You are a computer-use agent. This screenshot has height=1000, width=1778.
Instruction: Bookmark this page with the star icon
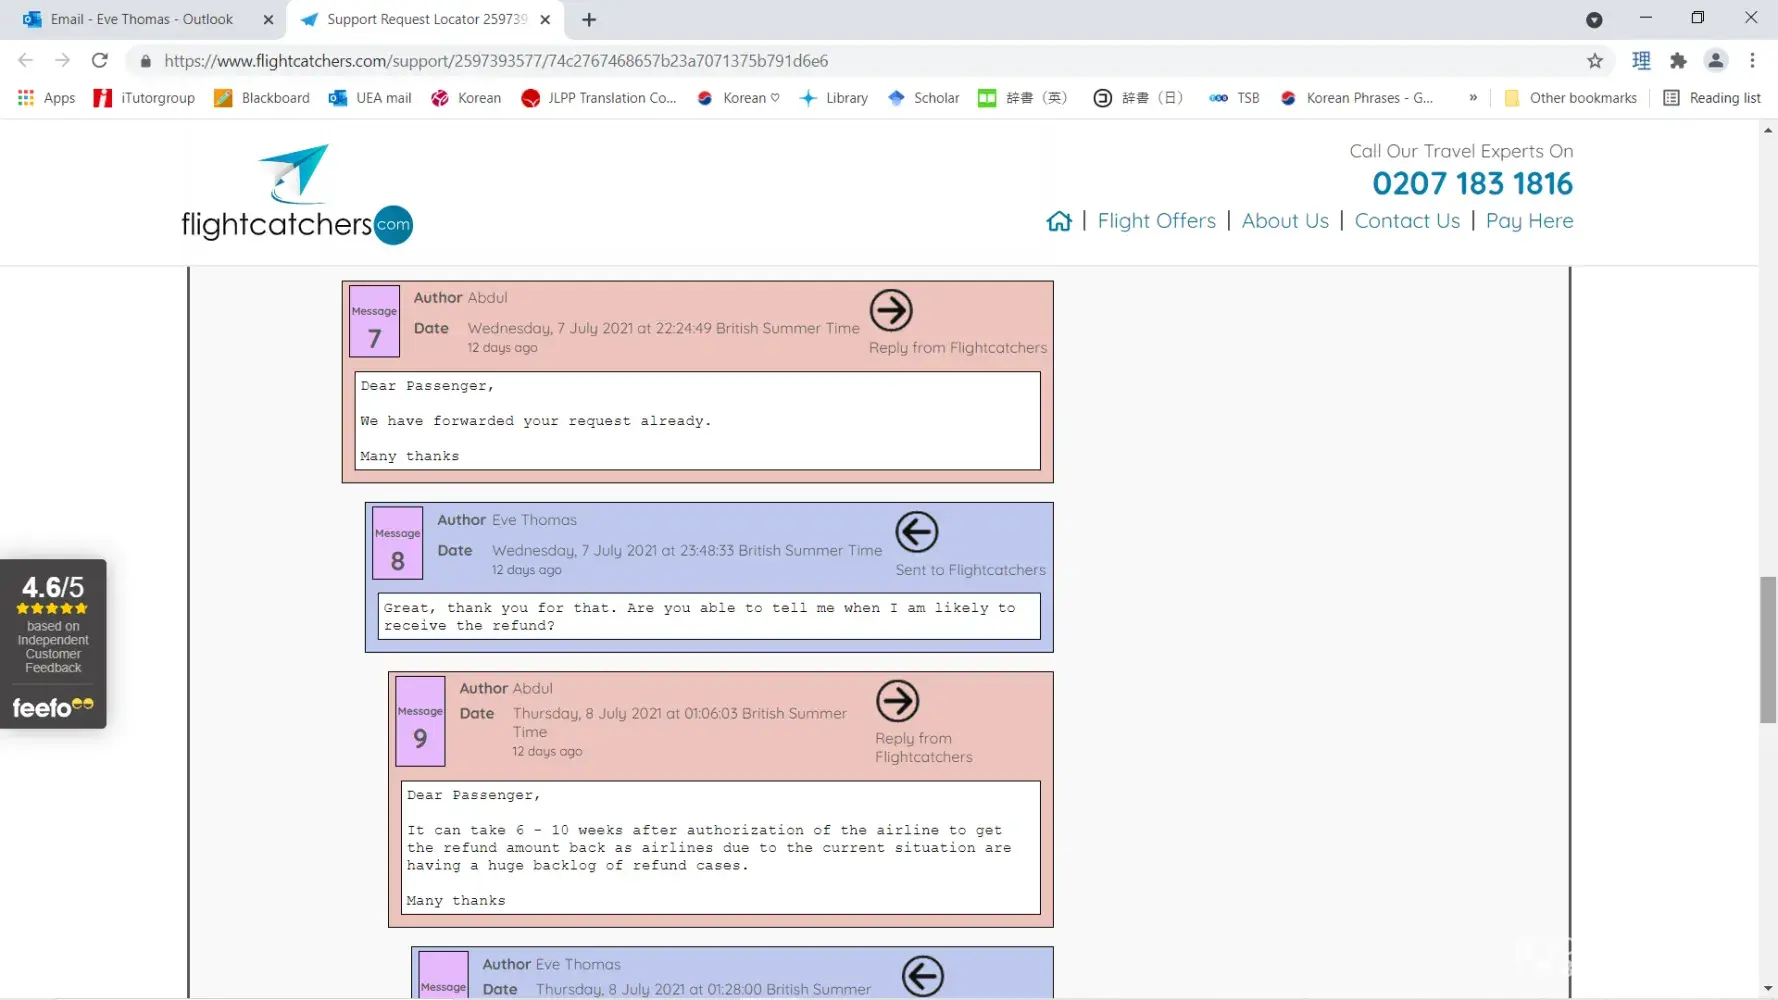tap(1595, 61)
